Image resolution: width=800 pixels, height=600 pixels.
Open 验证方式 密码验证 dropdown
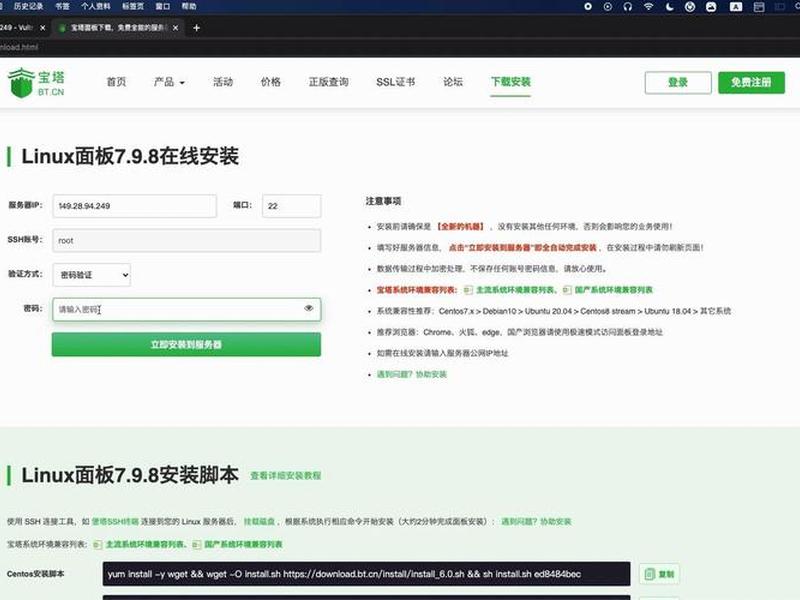point(92,275)
